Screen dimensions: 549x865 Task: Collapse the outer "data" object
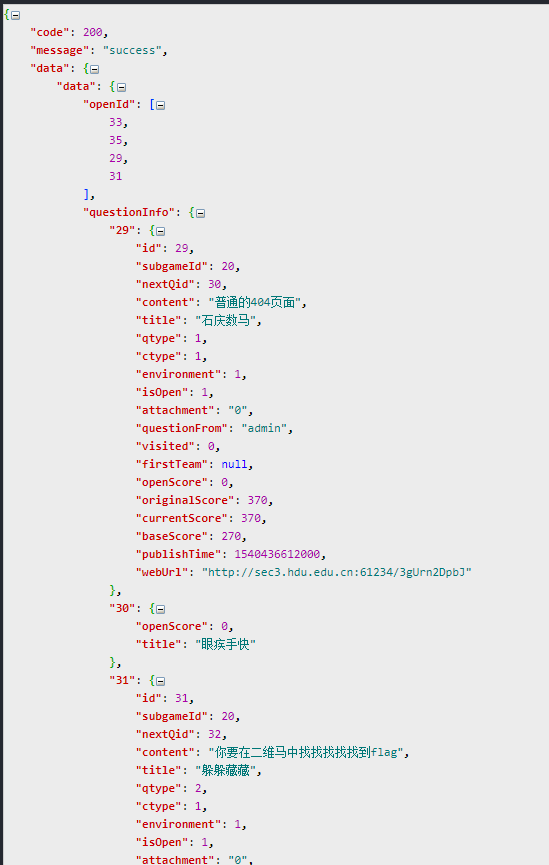94,70
